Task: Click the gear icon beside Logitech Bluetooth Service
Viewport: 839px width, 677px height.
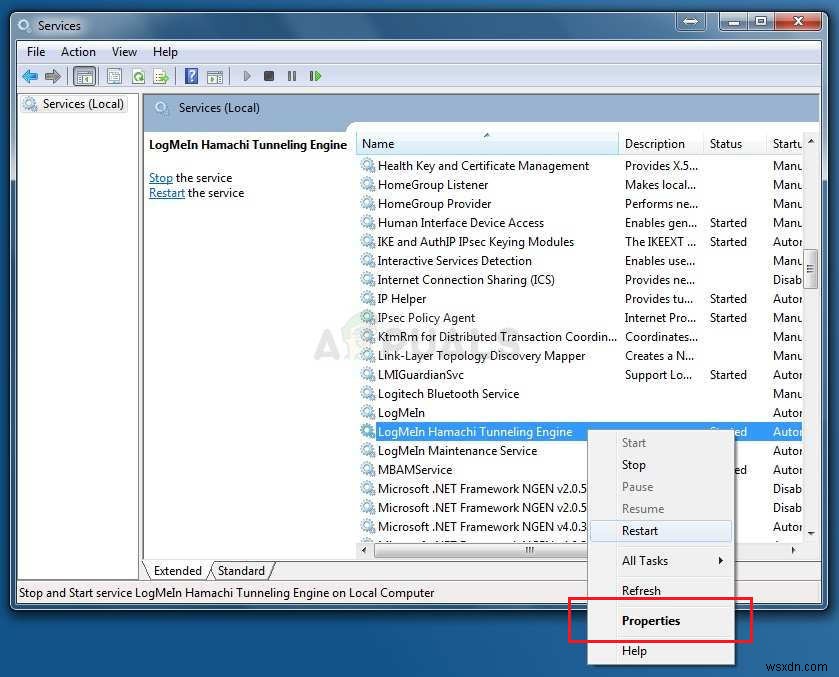Action: [x=368, y=393]
